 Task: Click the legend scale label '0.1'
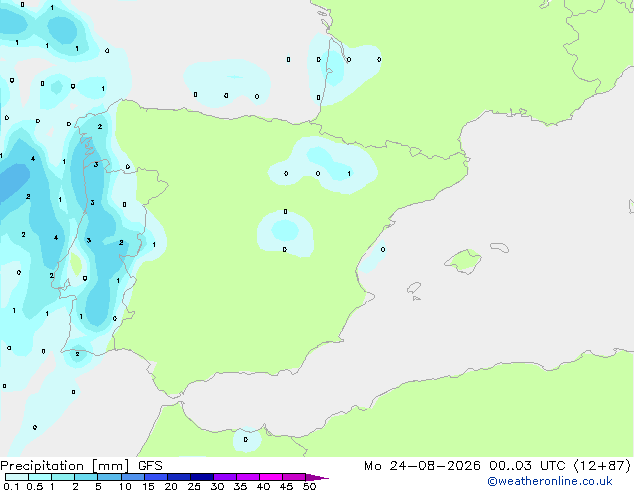pyautogui.click(x=11, y=486)
